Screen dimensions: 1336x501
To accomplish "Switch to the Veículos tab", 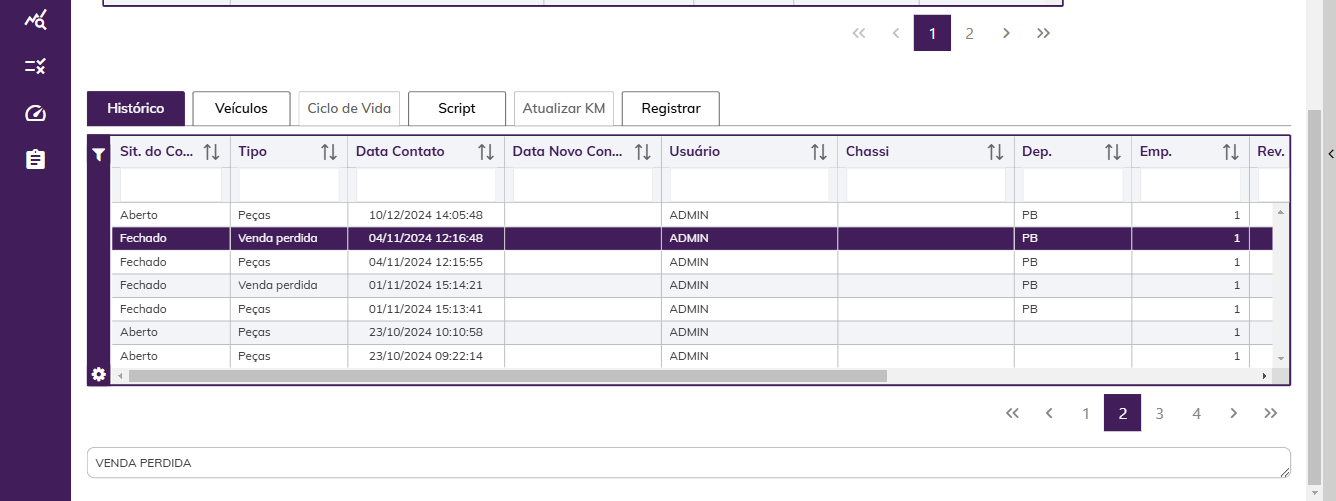I will tap(241, 108).
